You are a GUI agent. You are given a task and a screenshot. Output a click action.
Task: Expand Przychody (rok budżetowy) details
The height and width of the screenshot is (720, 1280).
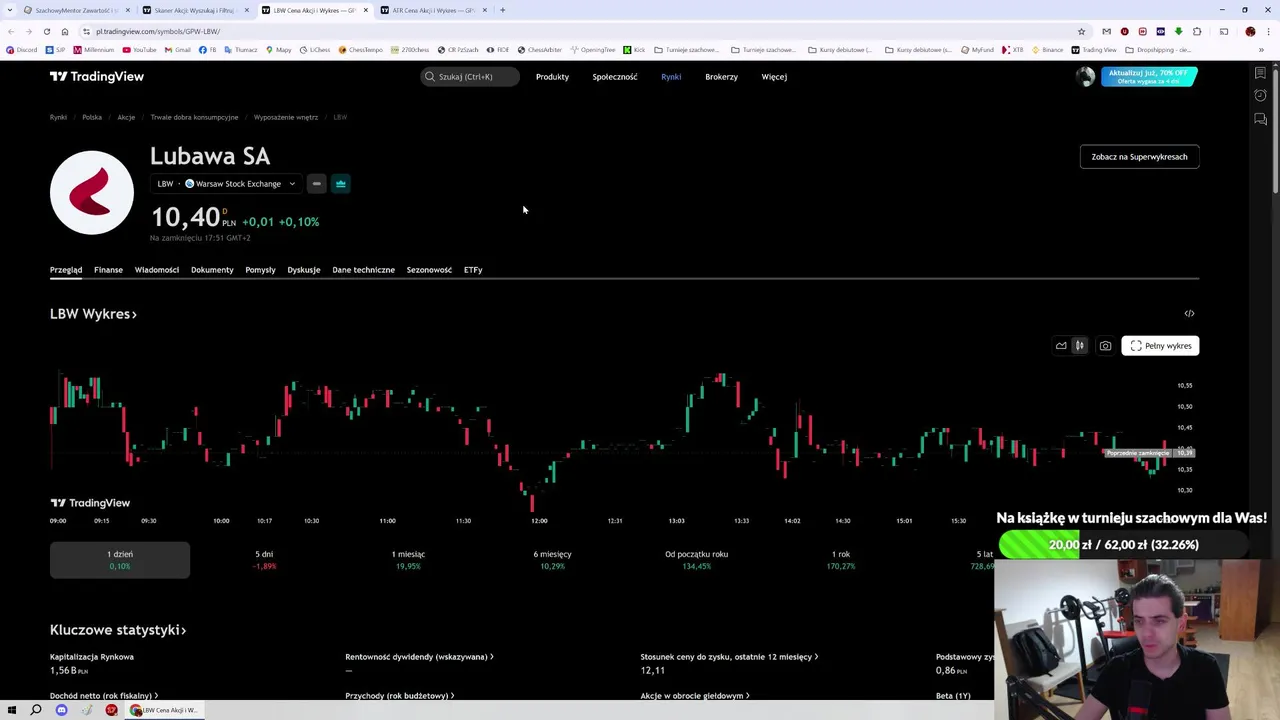(400, 695)
